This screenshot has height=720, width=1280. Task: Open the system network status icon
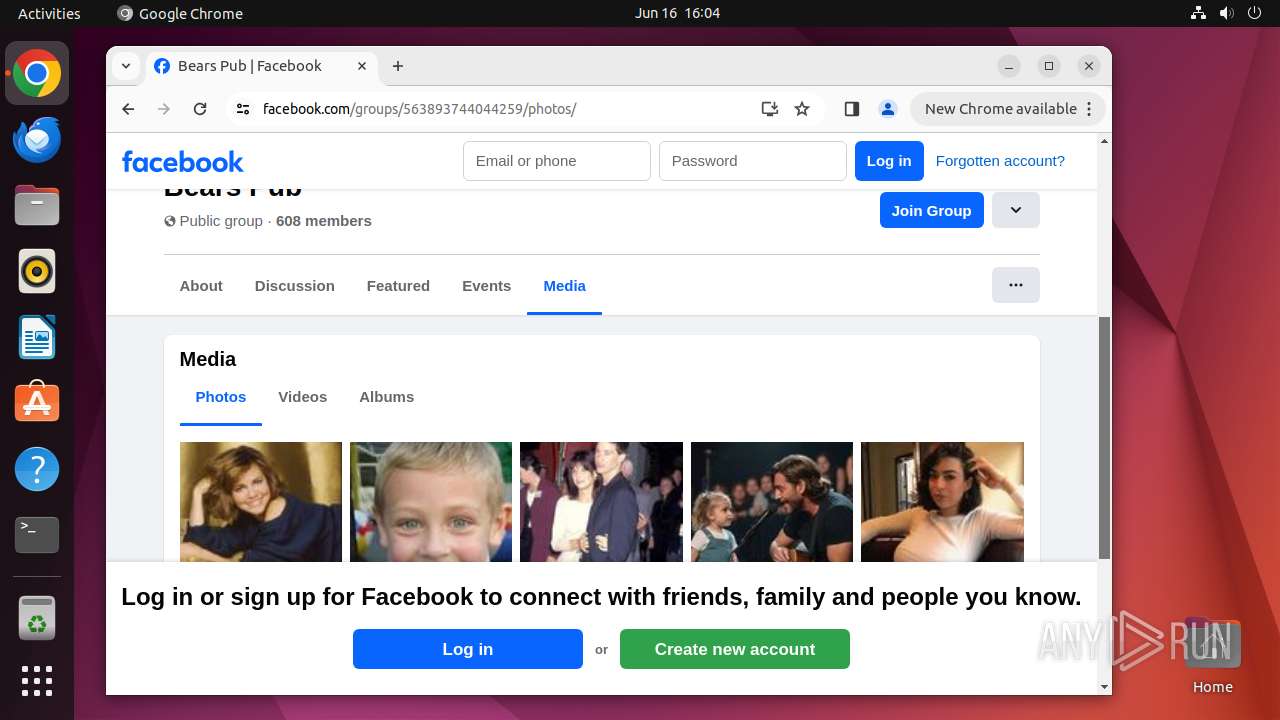point(1199,13)
